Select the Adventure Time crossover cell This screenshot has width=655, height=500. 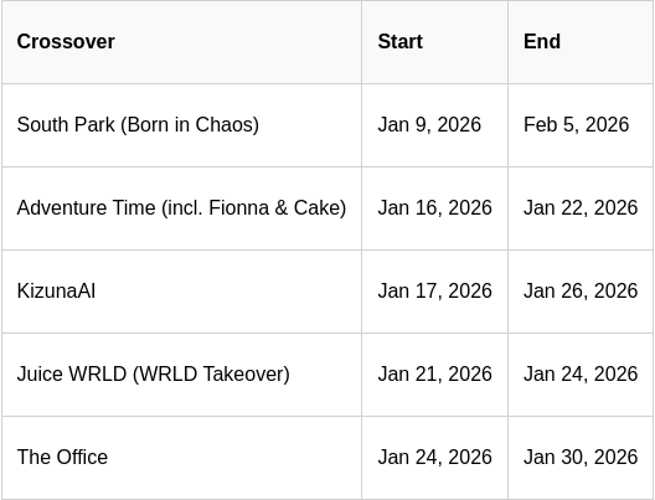pyautogui.click(x=181, y=208)
